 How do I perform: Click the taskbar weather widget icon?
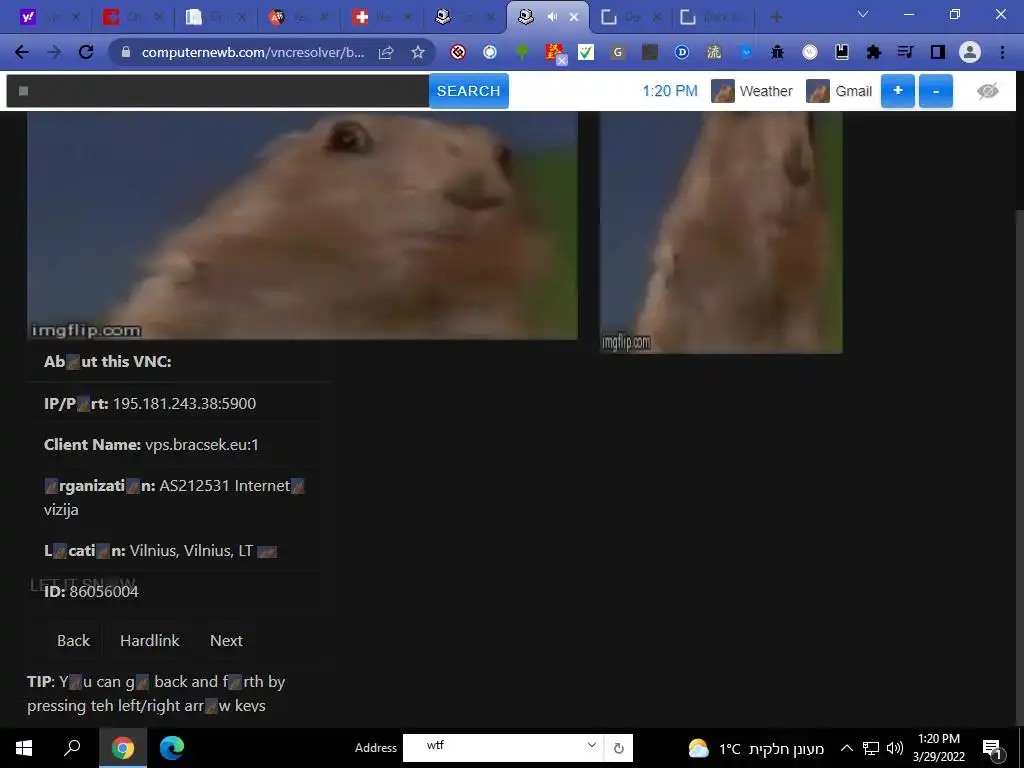coord(698,748)
